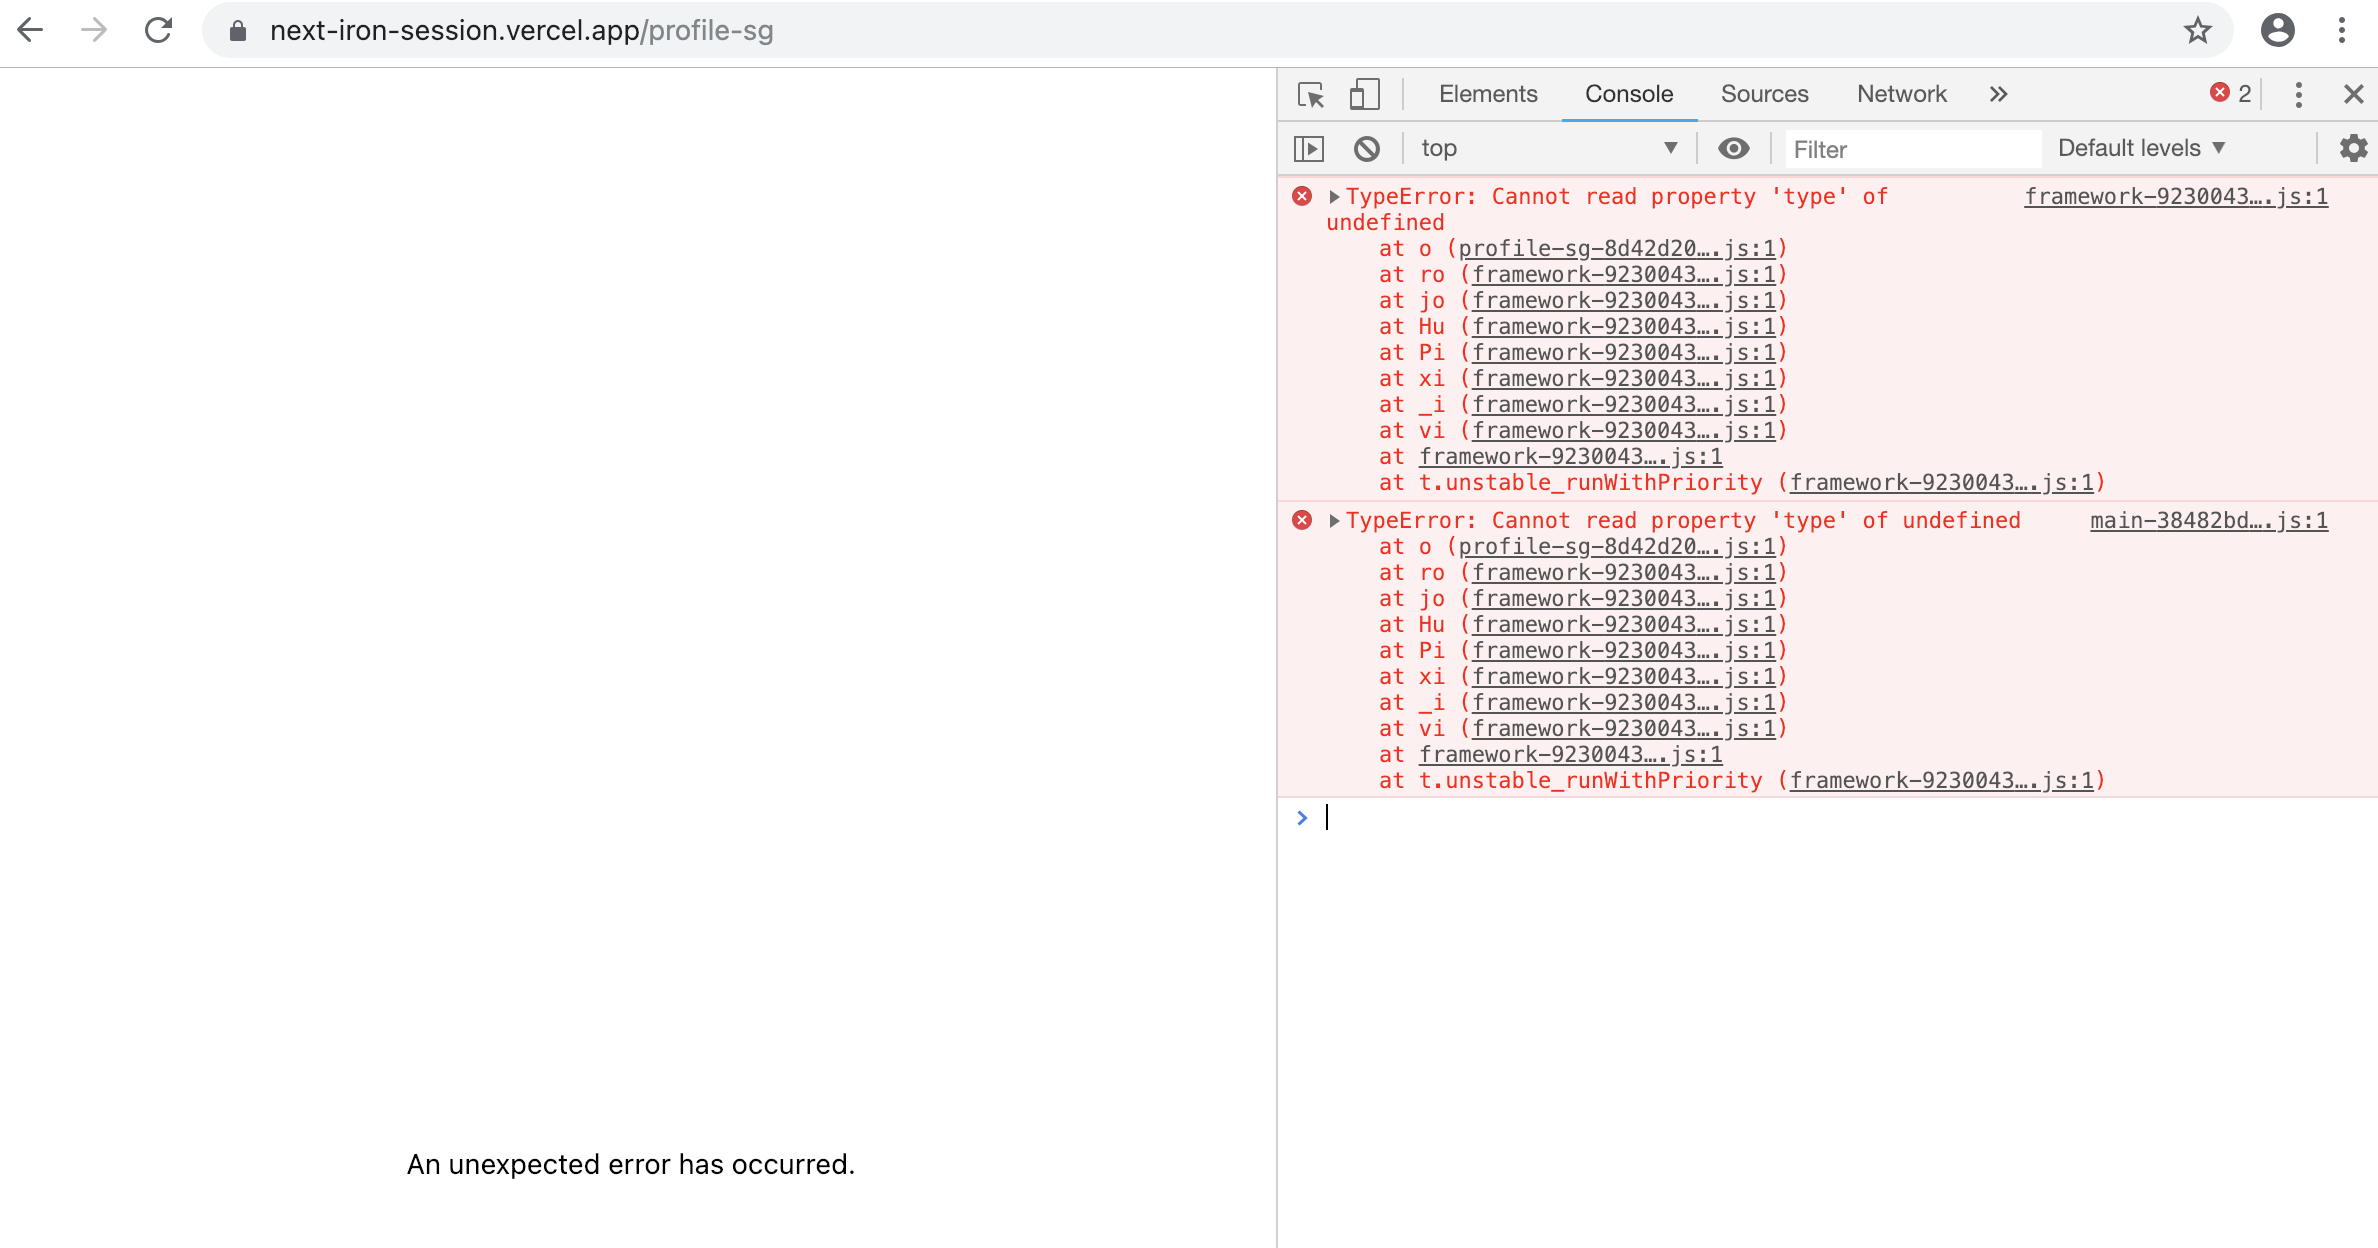Click inside the console Filter field
Image resolution: width=2378 pixels, height=1248 pixels.
point(1911,148)
